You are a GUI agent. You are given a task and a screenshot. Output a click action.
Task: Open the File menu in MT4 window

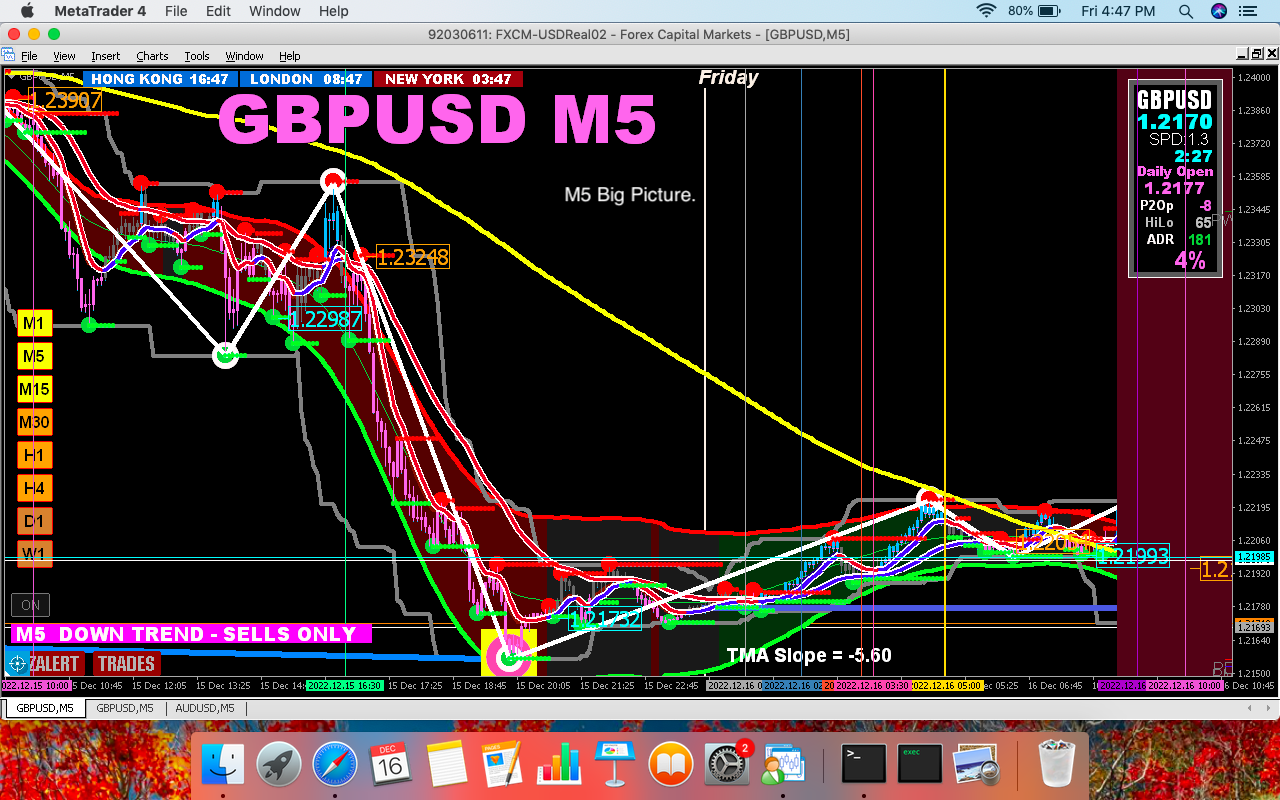coord(30,56)
